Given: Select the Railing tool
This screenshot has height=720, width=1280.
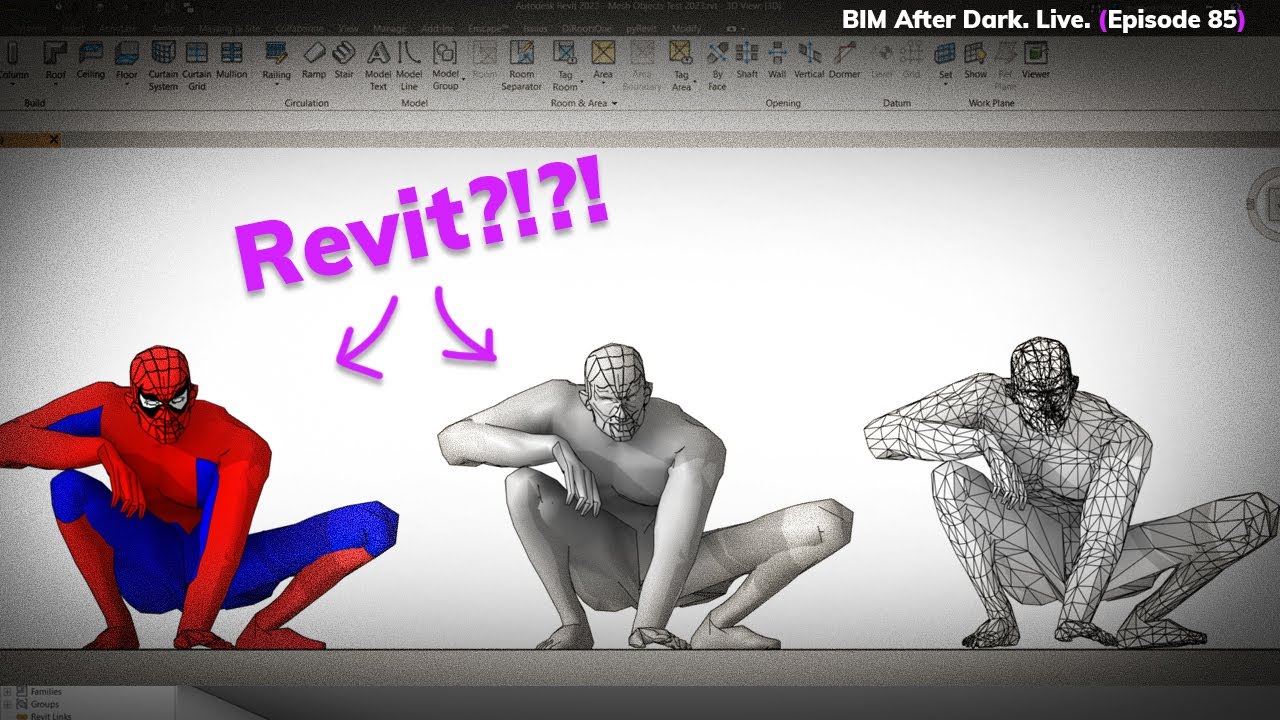Looking at the screenshot, I should coord(276,60).
